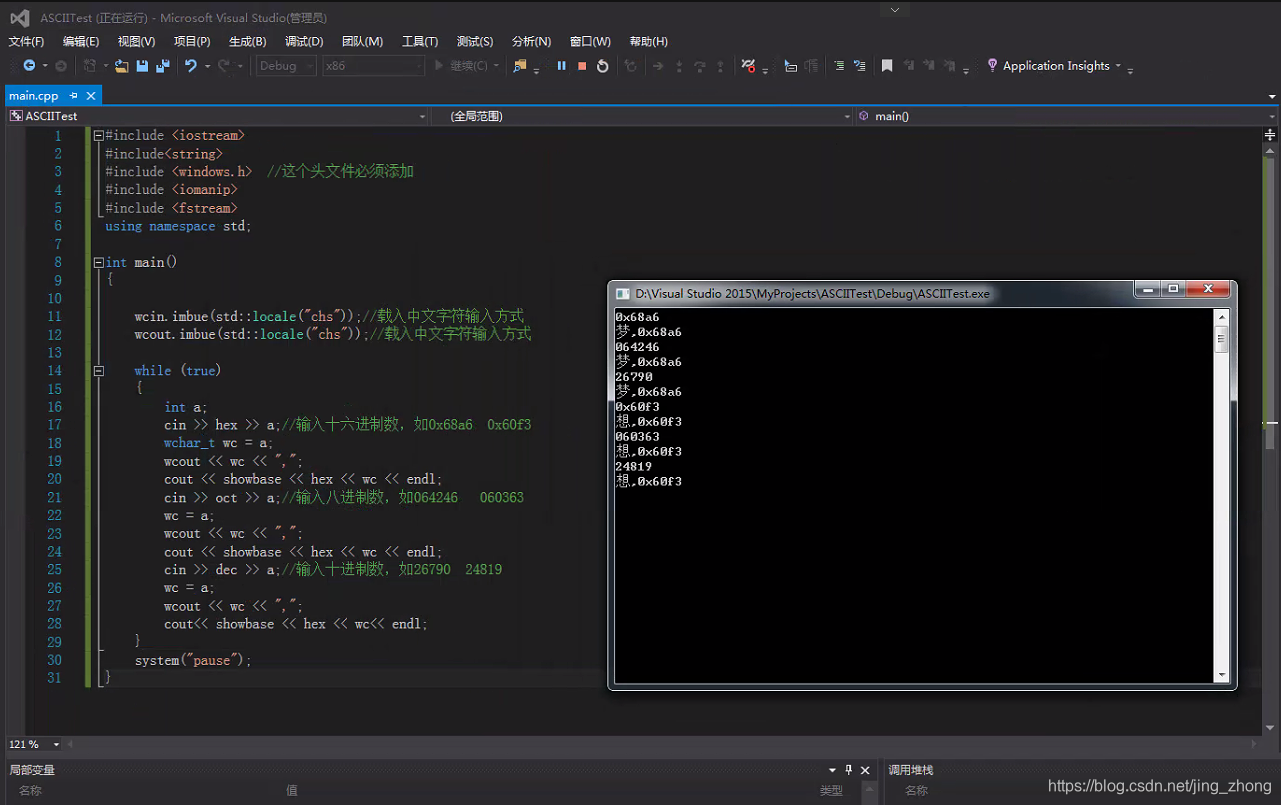
Task: Close the main.cpp tab
Action: 91,96
